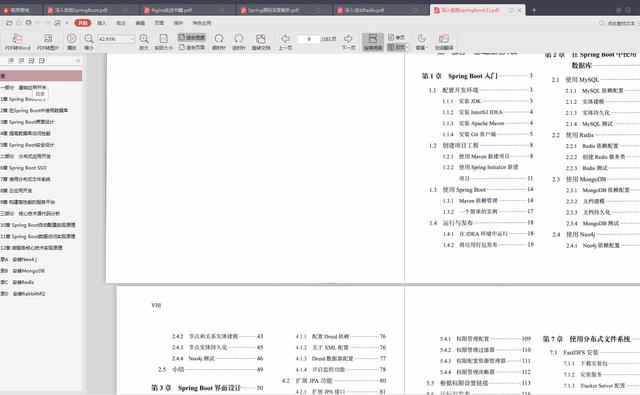This screenshot has height=395, width=640.
Task: Click the save icon in quick access bar
Action: (x=19, y=23)
